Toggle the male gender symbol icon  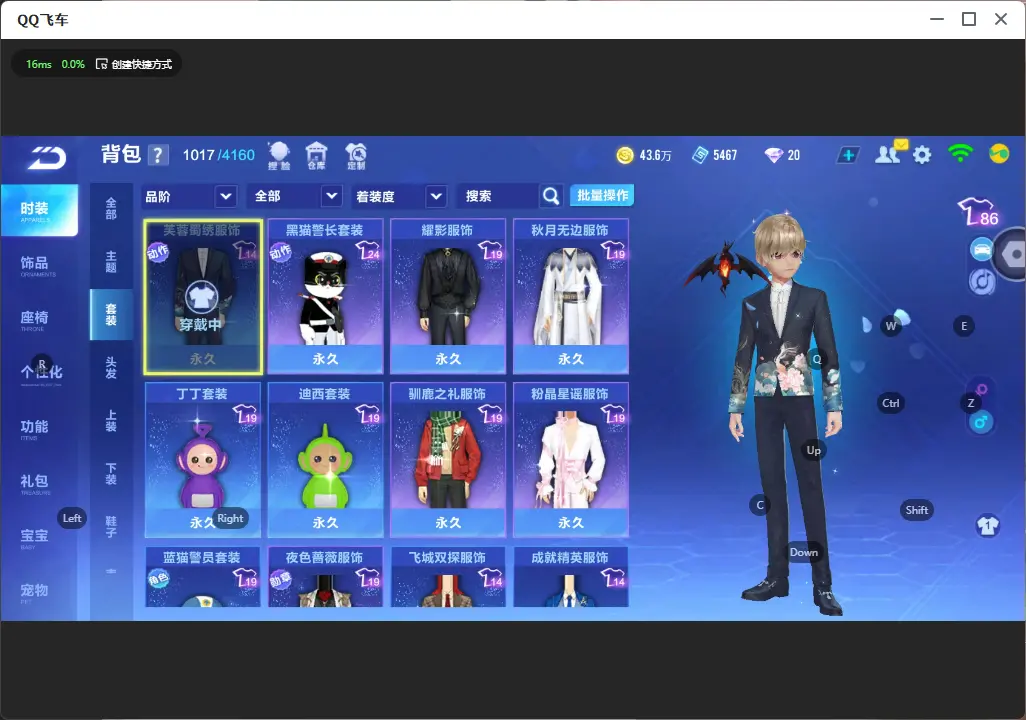click(980, 422)
